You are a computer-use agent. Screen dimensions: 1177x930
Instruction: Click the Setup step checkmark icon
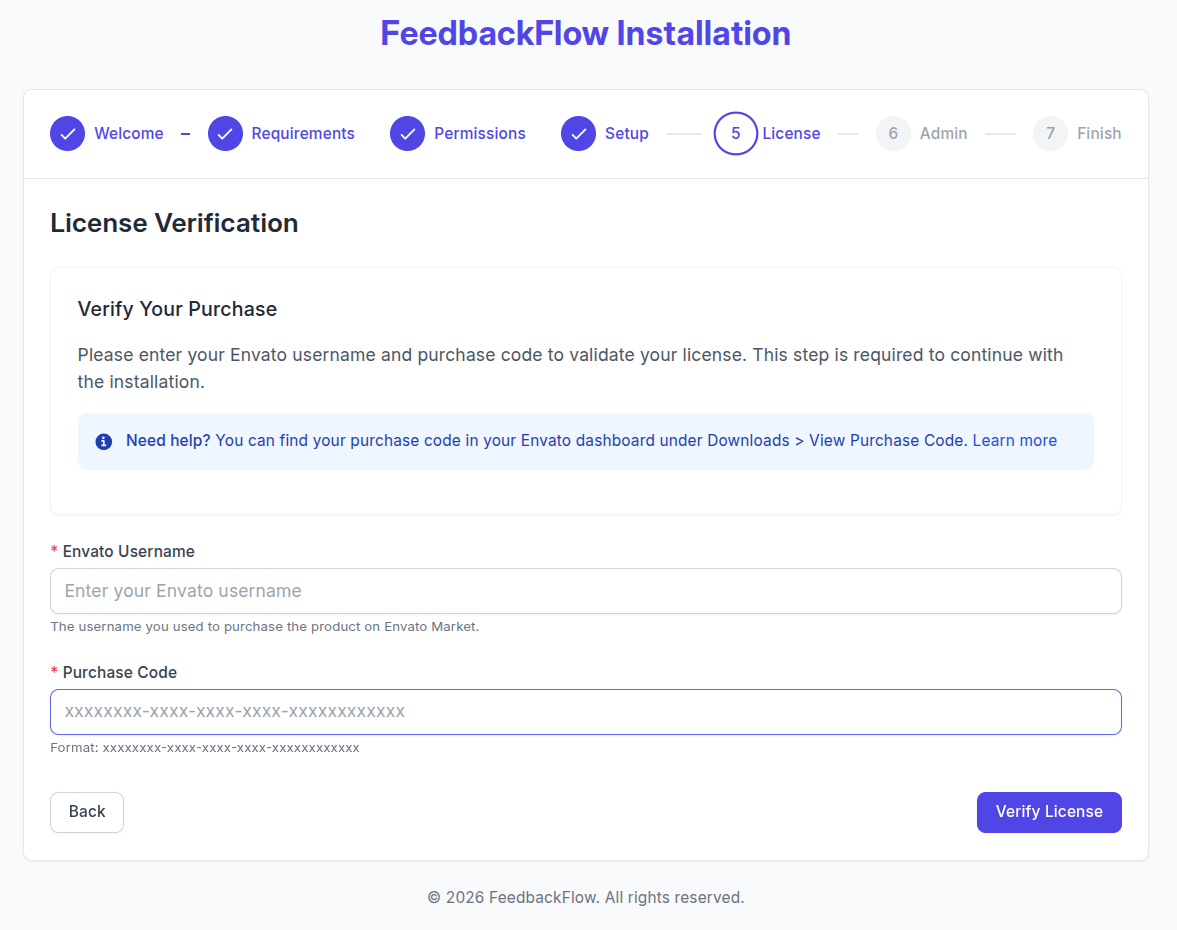pyautogui.click(x=578, y=133)
